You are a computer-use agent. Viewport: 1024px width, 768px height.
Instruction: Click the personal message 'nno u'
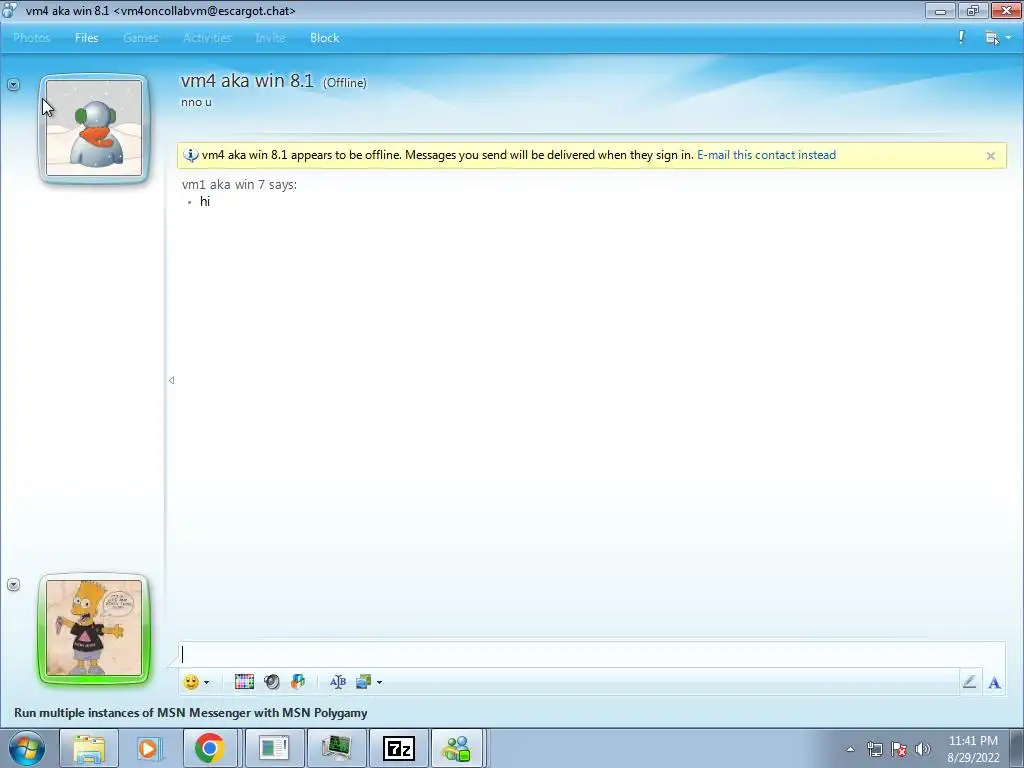point(196,102)
